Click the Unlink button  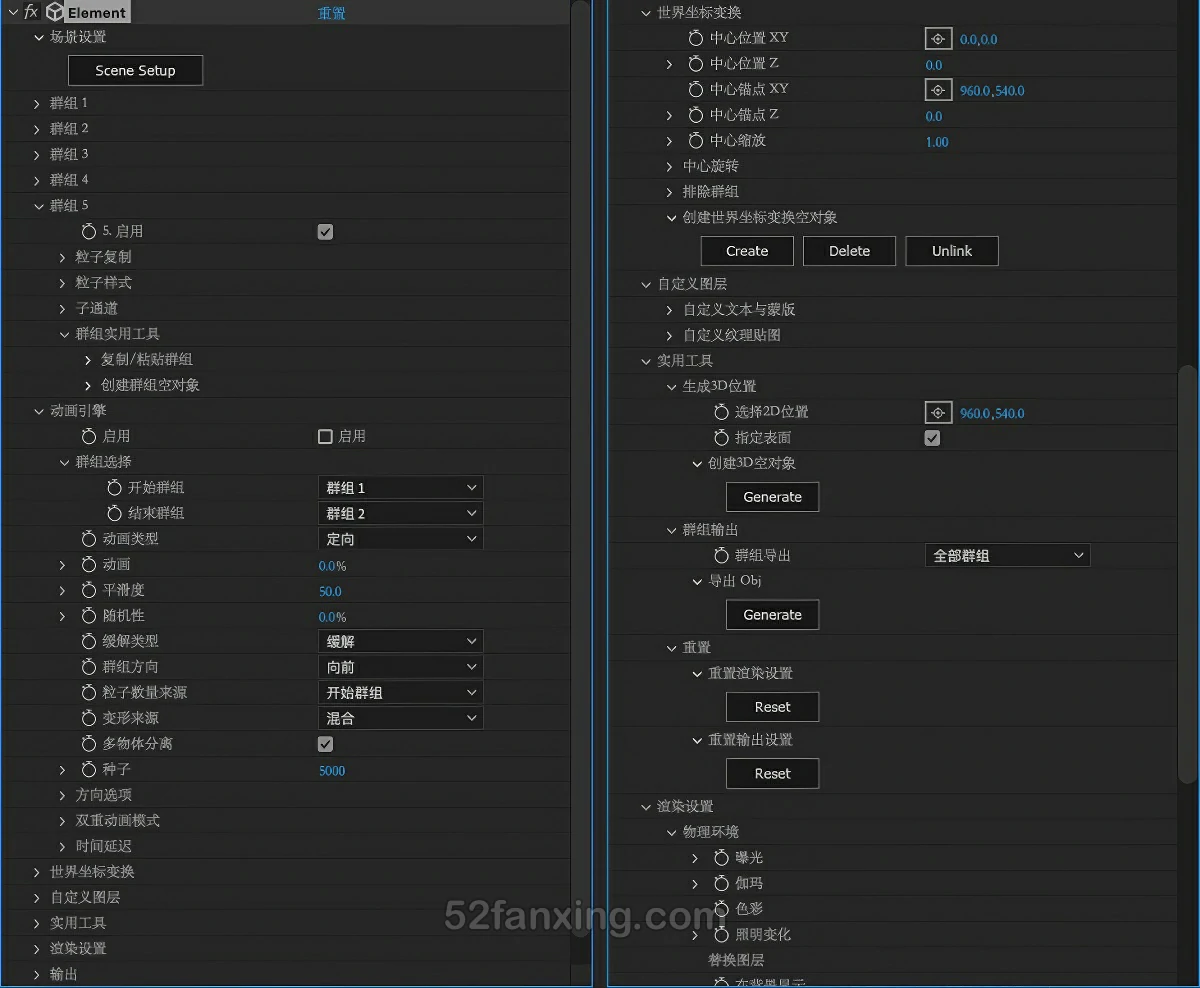point(952,251)
